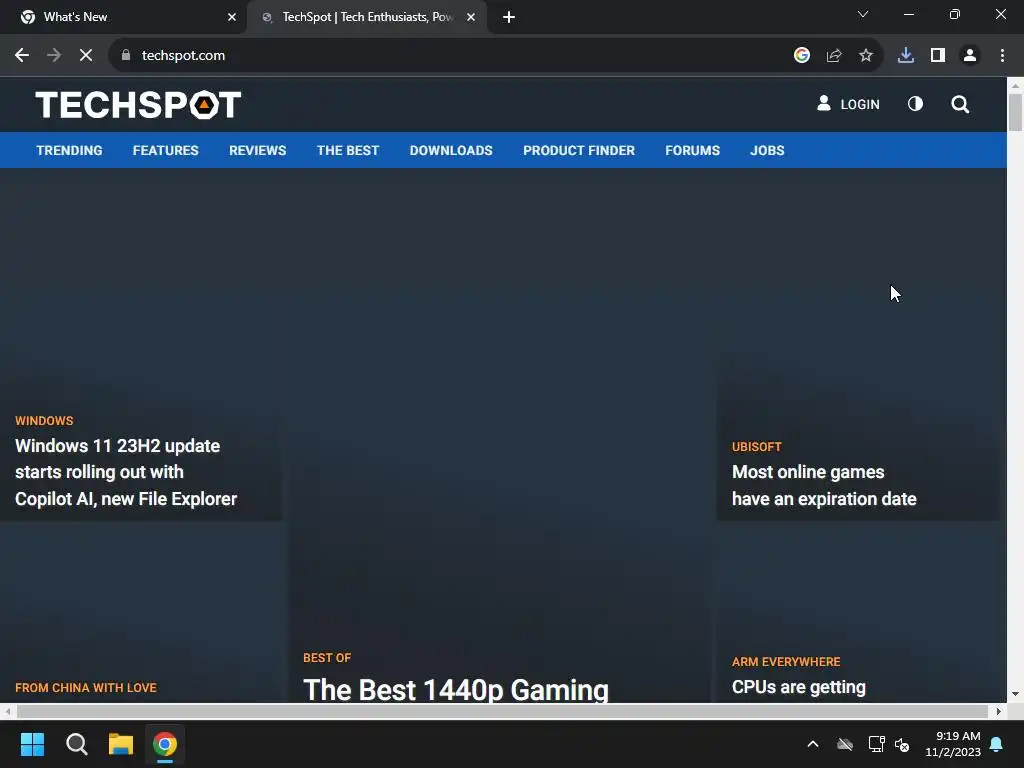Open the Windows 11 23H2 update article
The image size is (1024, 768).
126,472
